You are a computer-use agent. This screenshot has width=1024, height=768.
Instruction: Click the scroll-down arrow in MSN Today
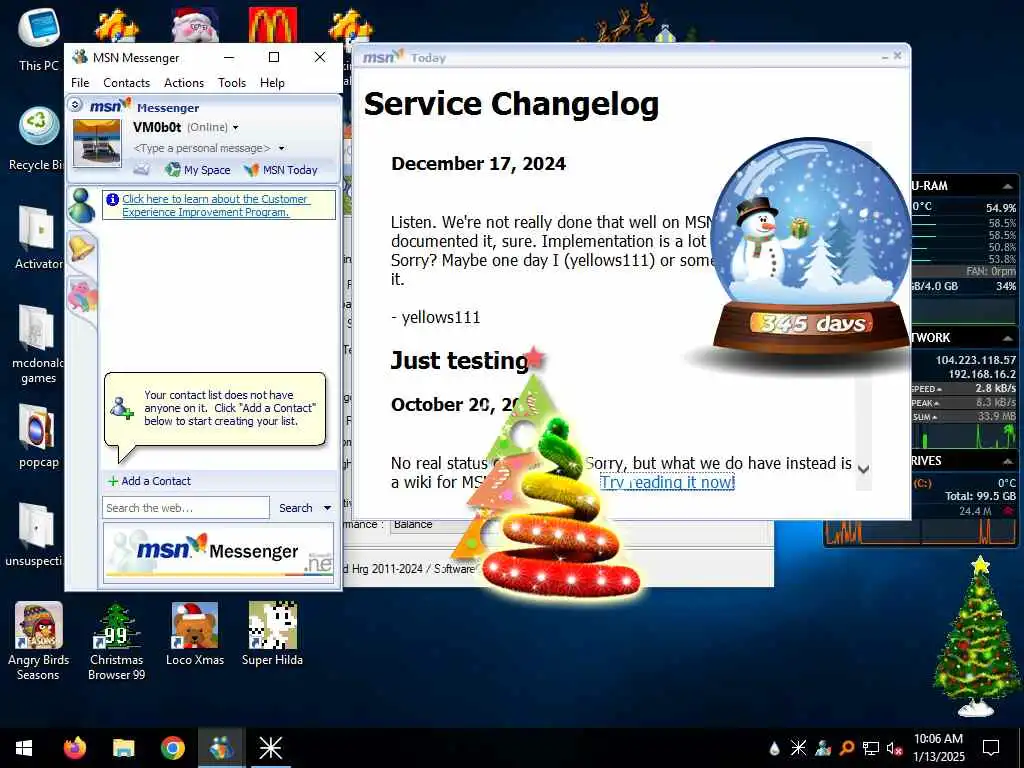coord(863,469)
